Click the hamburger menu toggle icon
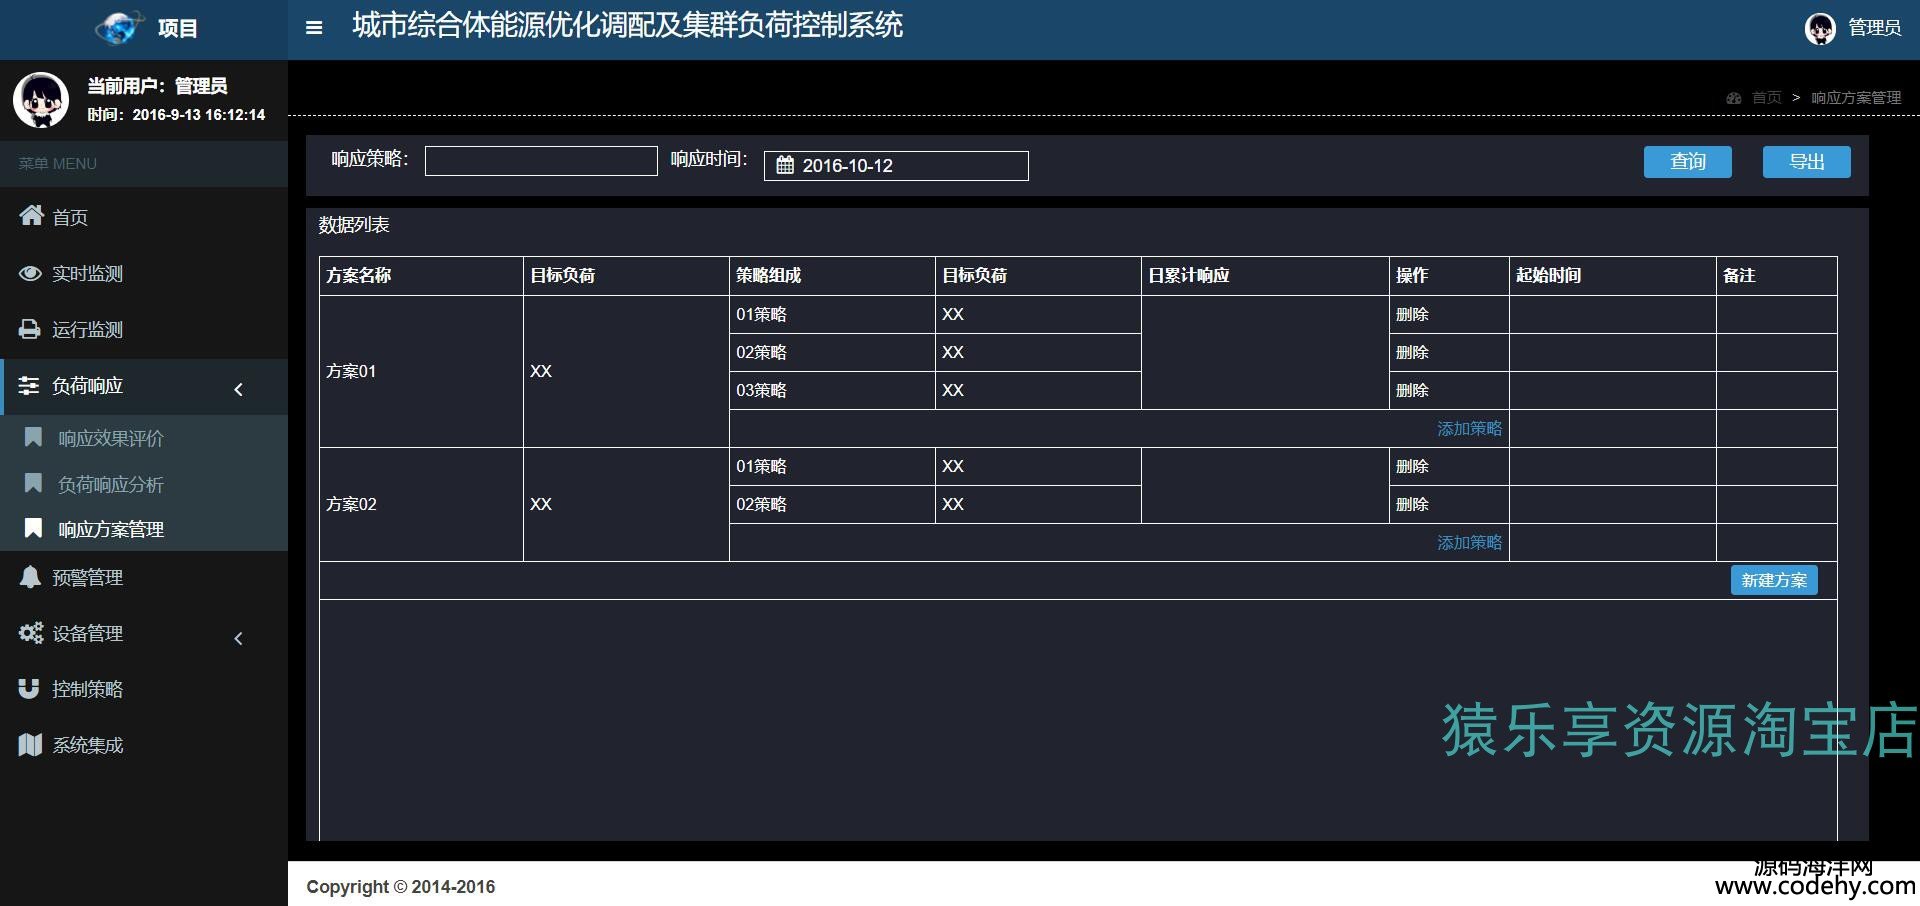 pyautogui.click(x=314, y=28)
